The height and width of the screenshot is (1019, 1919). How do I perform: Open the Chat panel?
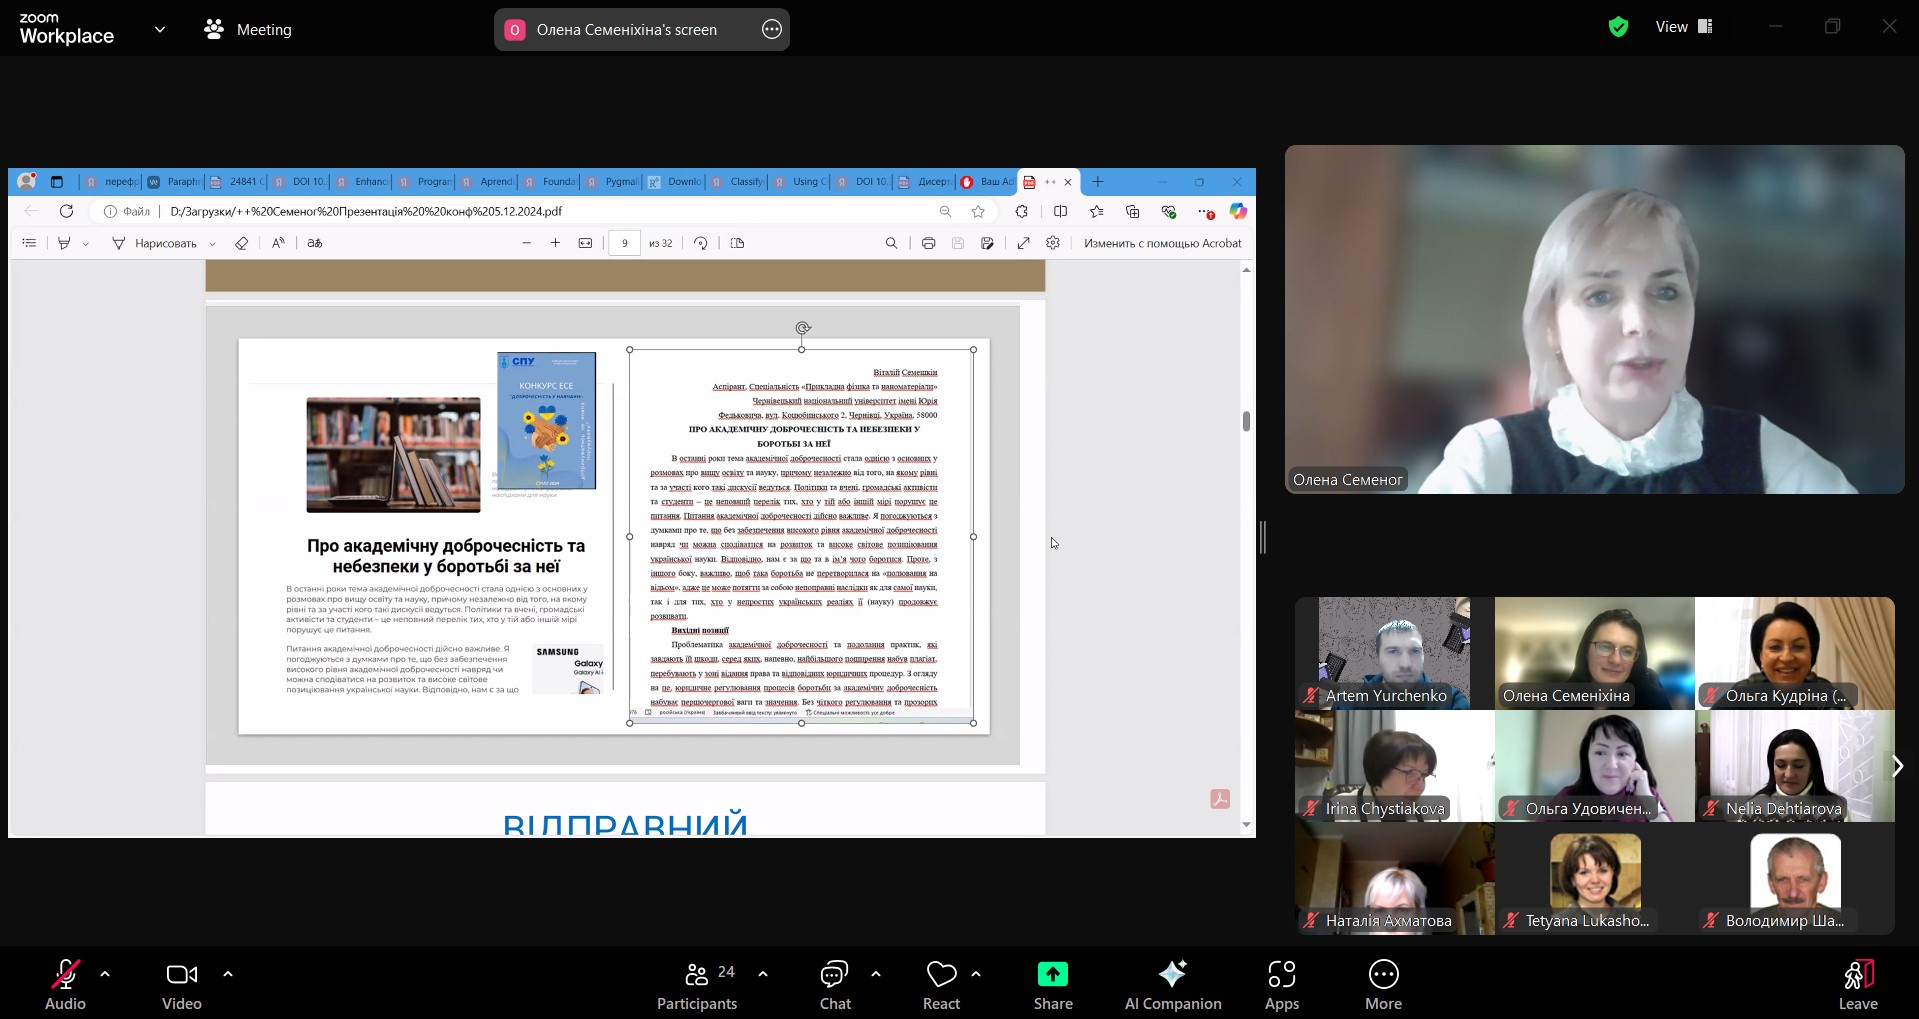(835, 985)
